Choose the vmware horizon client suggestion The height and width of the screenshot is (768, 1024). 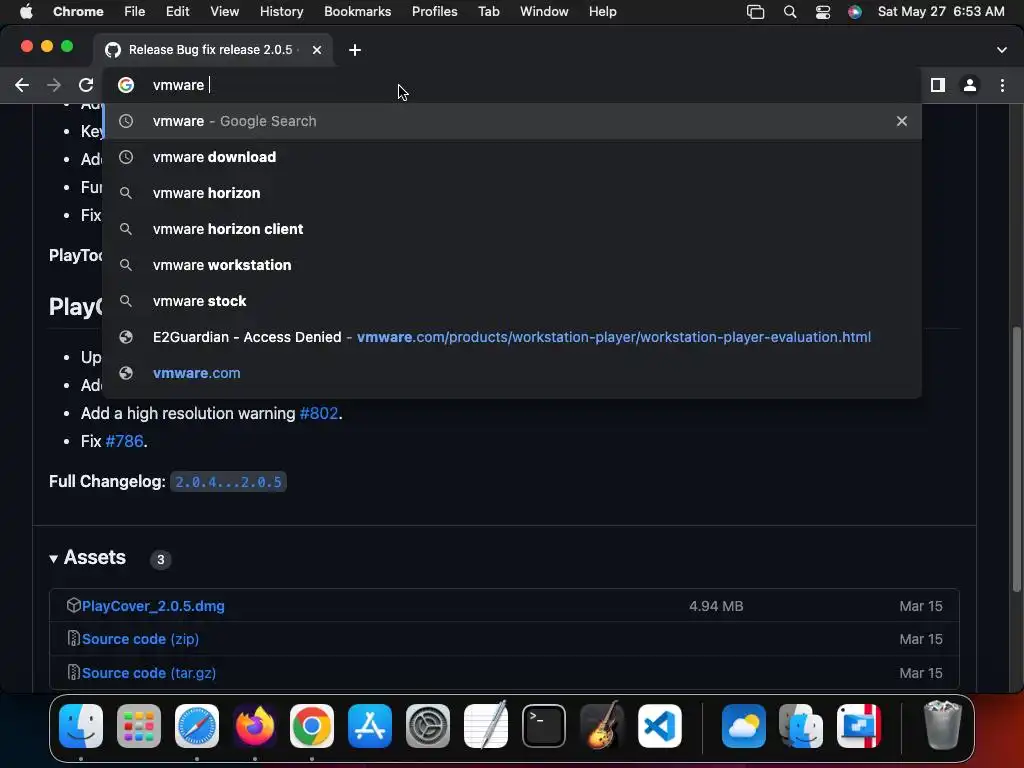tap(513, 229)
